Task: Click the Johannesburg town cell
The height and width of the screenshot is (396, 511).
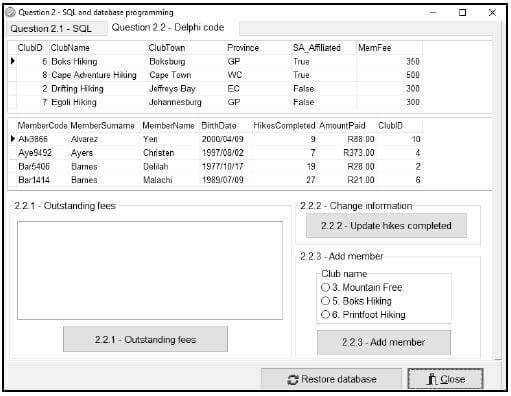Action: pyautogui.click(x=186, y=102)
